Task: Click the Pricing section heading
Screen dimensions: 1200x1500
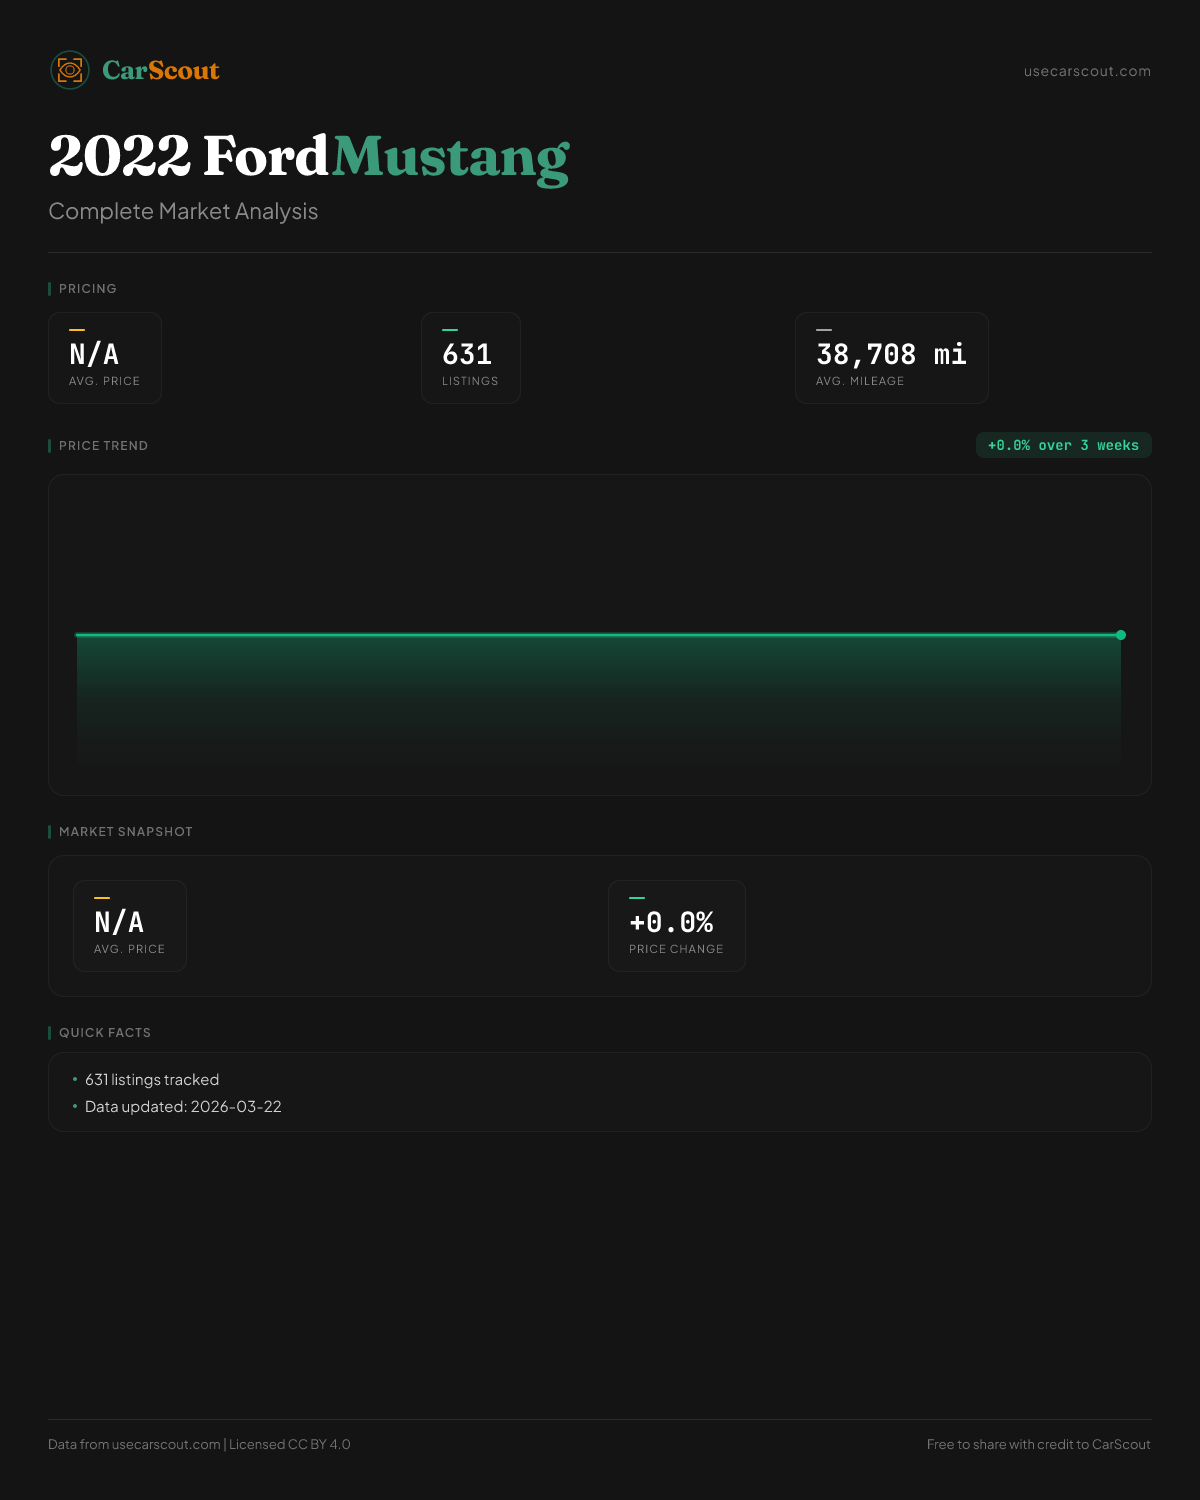Action: pos(88,289)
